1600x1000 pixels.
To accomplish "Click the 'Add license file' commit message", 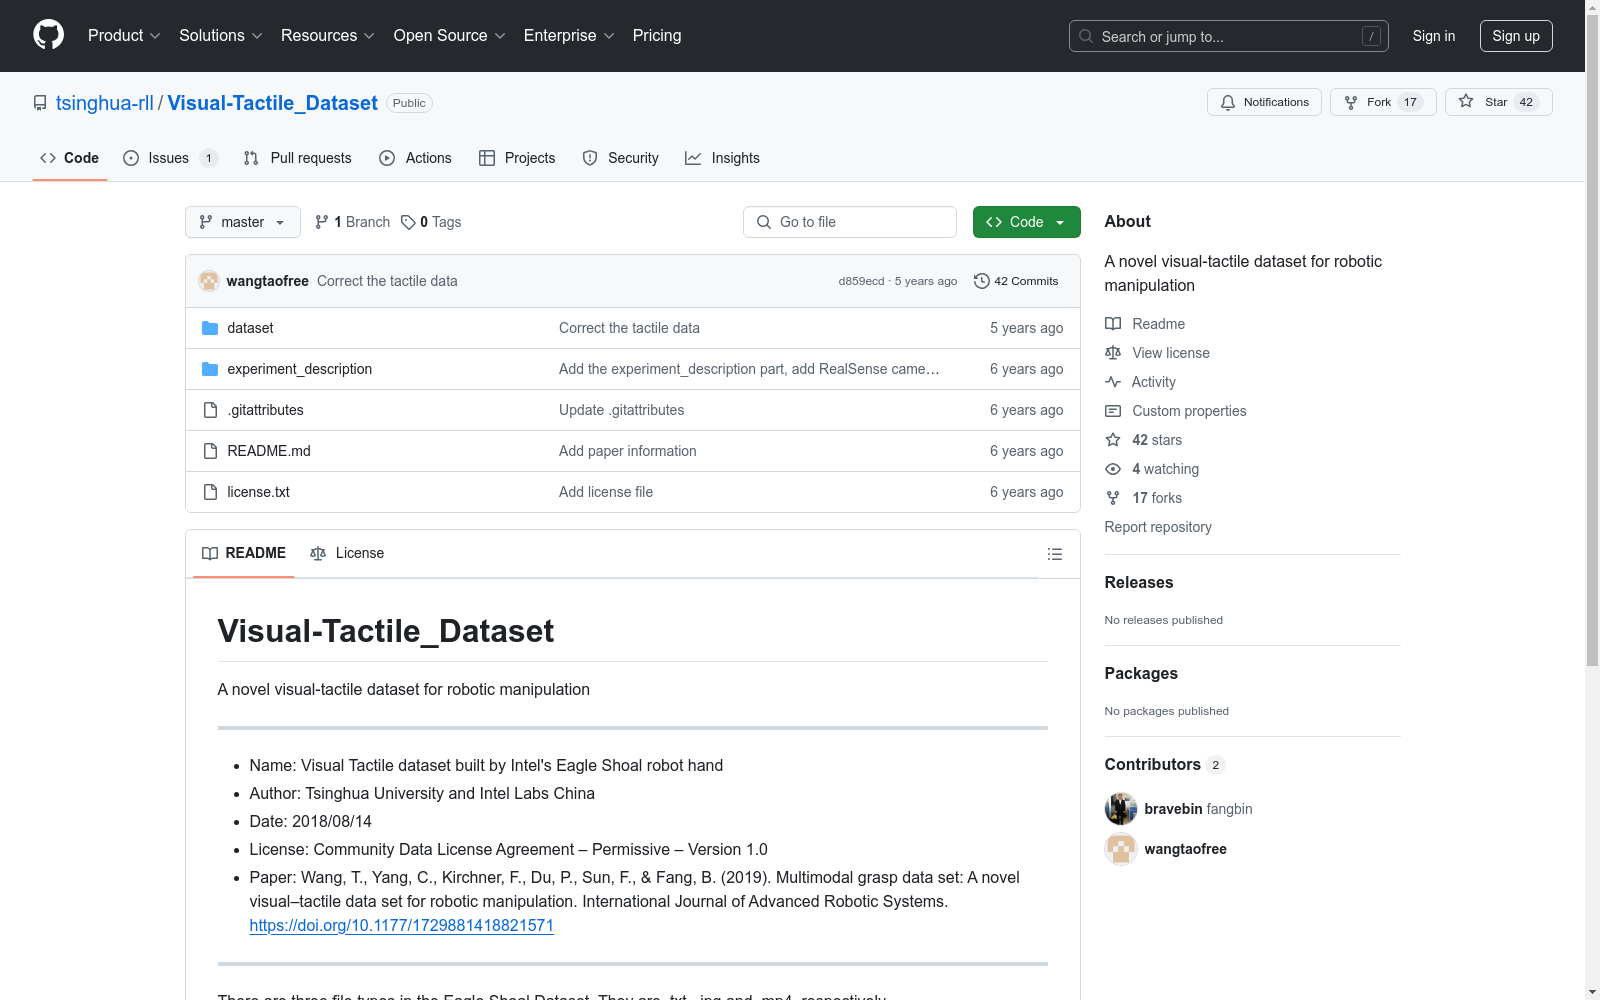I will (606, 492).
